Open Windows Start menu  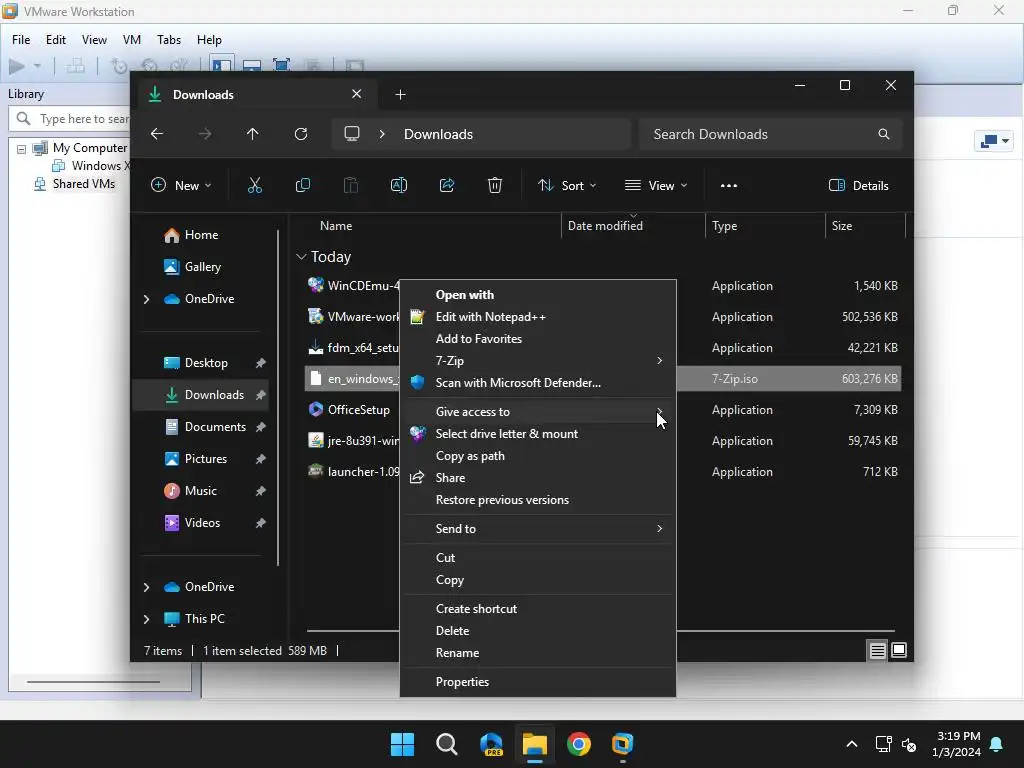402,744
